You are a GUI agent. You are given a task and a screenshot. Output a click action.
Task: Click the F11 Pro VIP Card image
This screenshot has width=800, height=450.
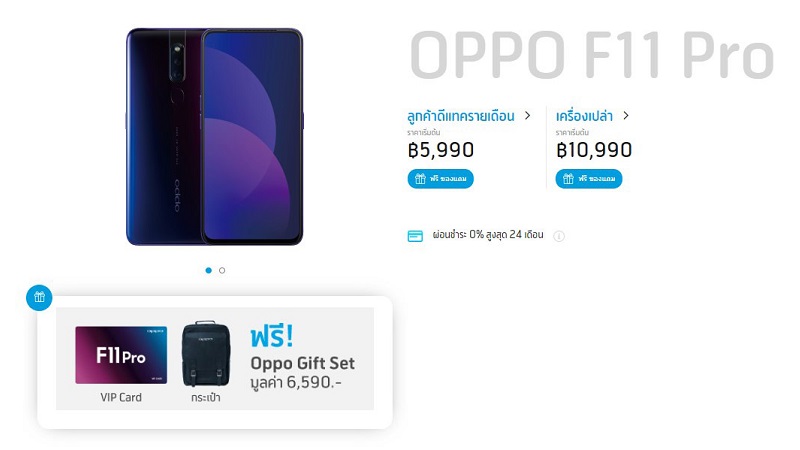pos(121,355)
